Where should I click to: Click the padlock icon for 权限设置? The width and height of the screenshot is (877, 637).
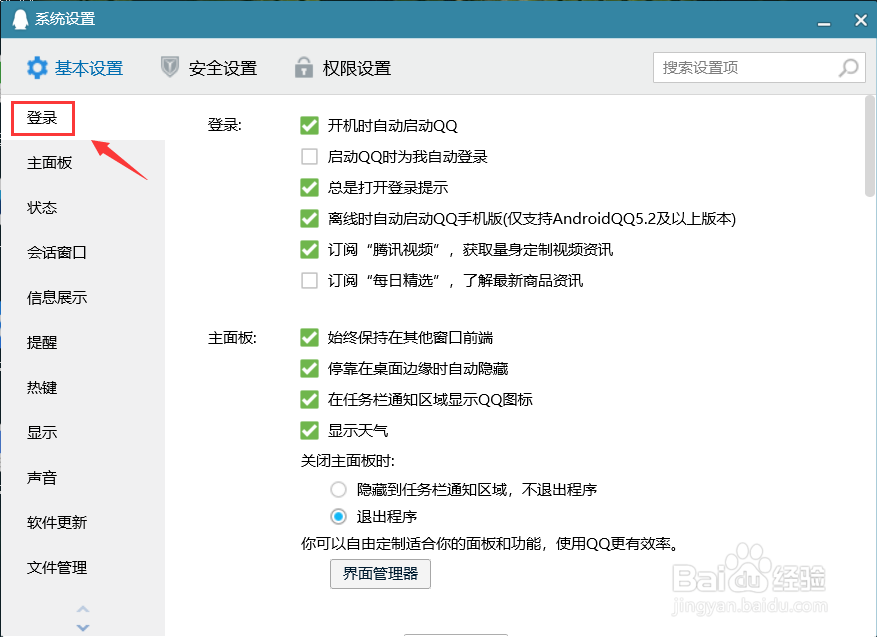[x=304, y=67]
